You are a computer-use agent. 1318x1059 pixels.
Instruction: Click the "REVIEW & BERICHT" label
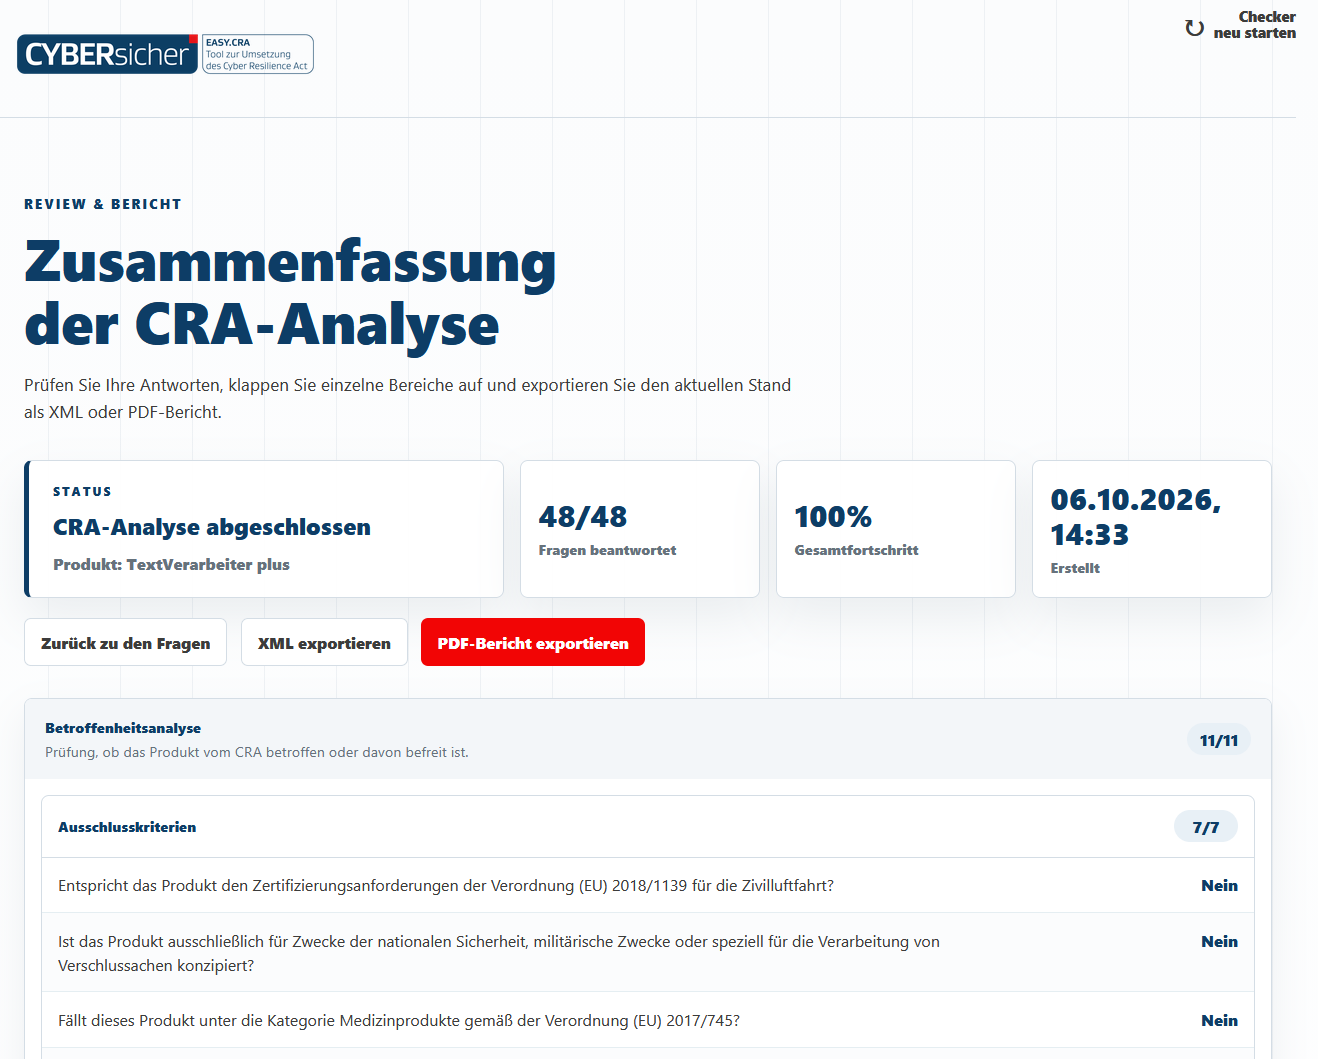(x=103, y=204)
